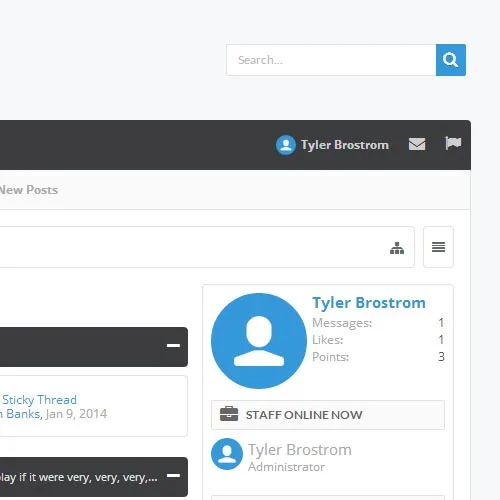The image size is (500, 500).
Task: Open blue Tyler Brostrom profile name link
Action: pos(369,303)
